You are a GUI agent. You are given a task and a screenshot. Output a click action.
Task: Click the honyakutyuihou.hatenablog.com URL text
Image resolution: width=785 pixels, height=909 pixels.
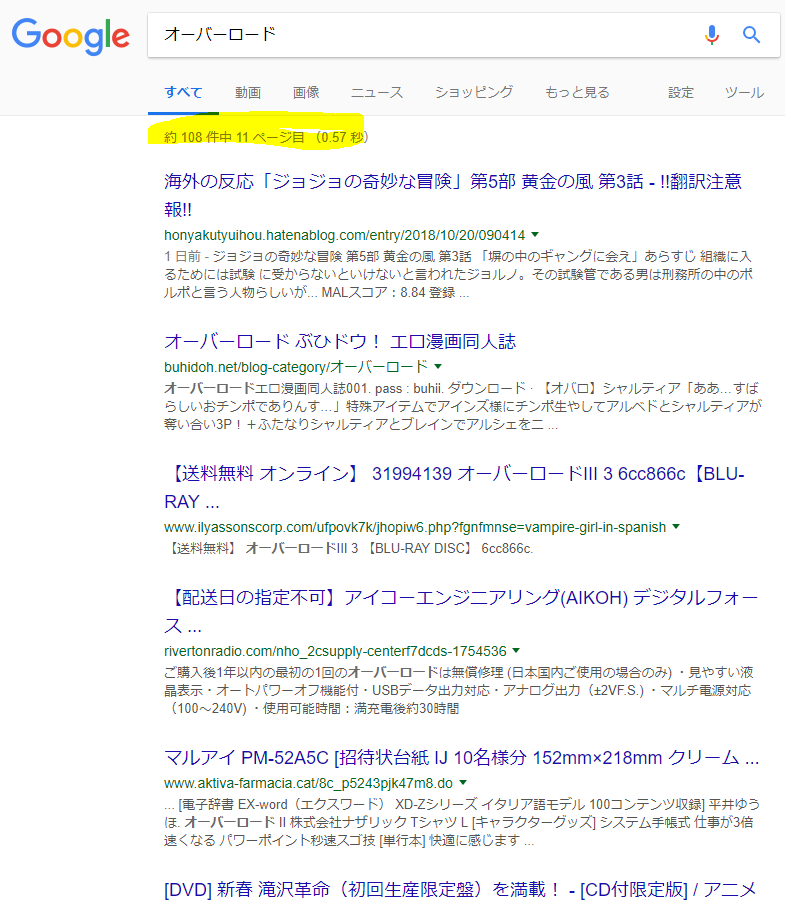tap(344, 235)
